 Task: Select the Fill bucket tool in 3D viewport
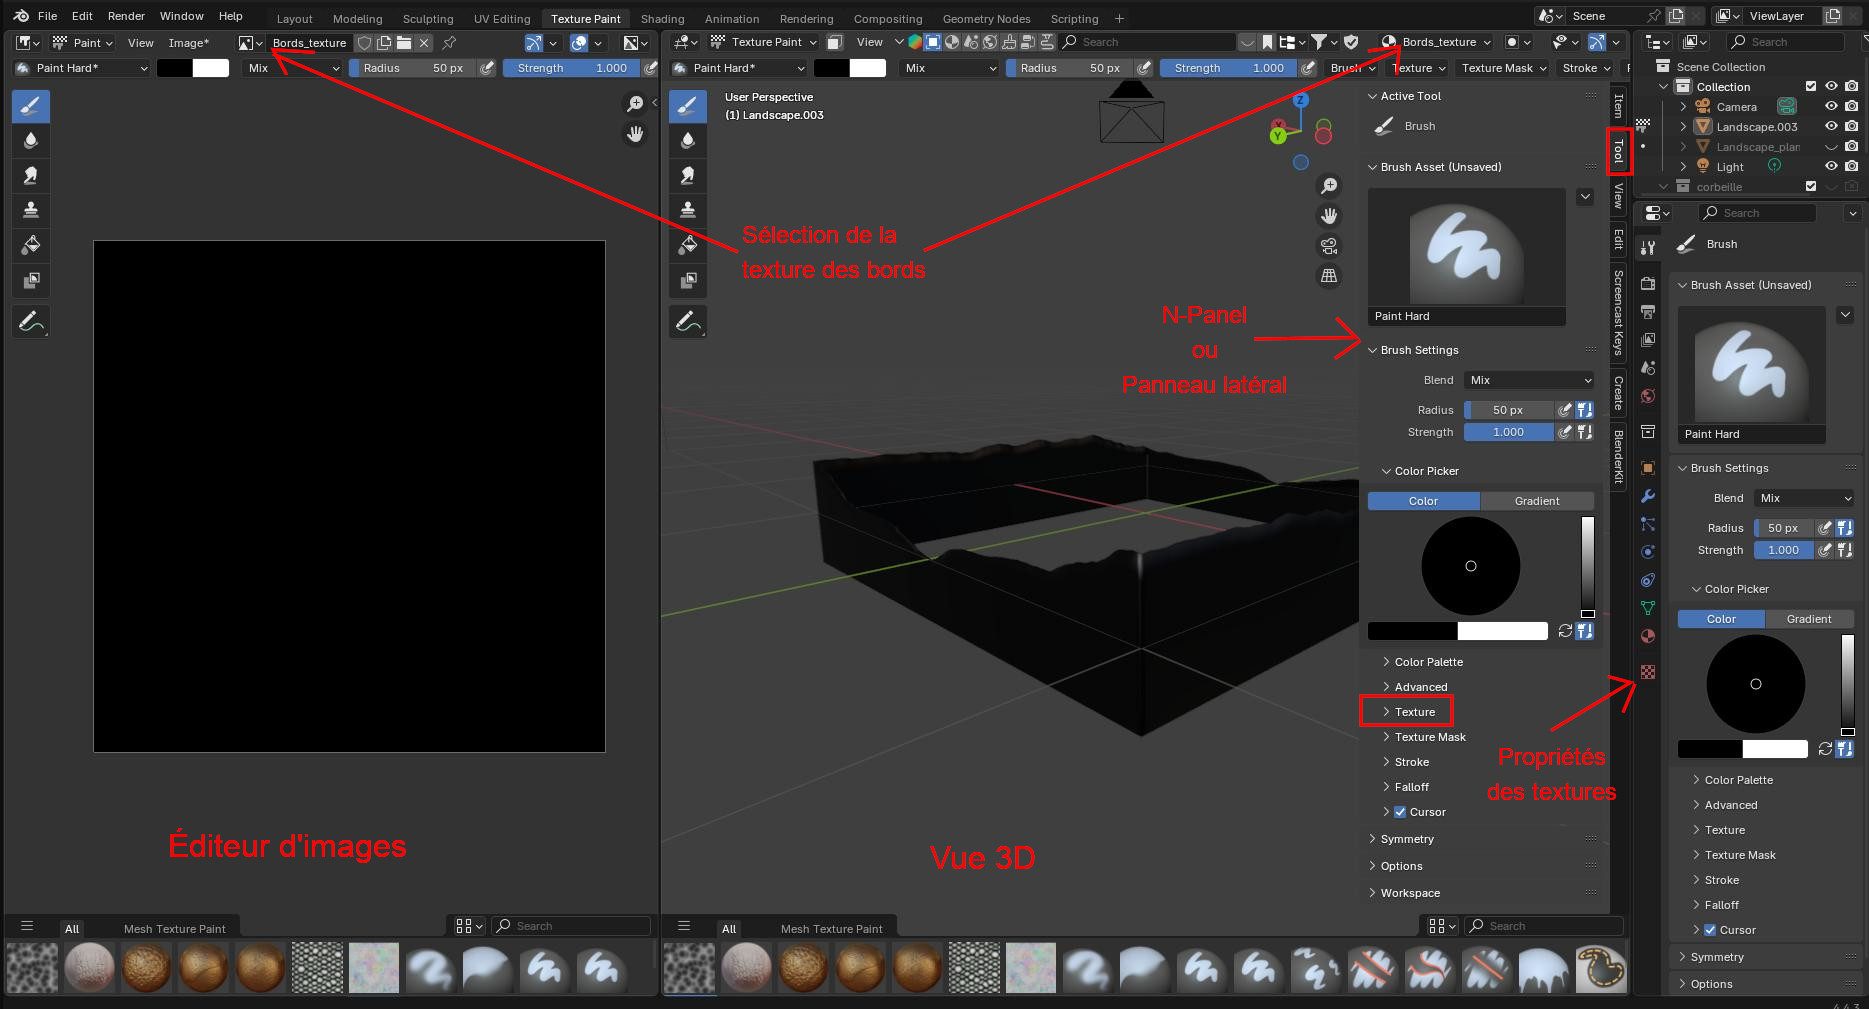click(x=688, y=245)
